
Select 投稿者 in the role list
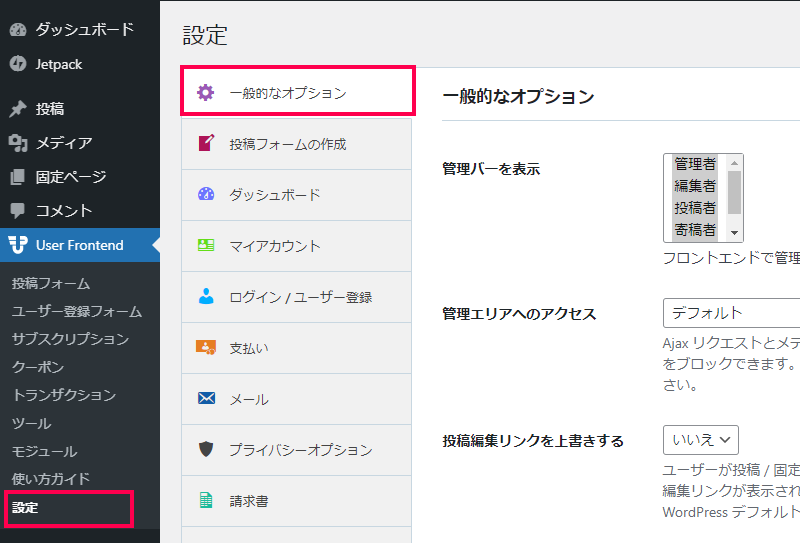point(695,208)
